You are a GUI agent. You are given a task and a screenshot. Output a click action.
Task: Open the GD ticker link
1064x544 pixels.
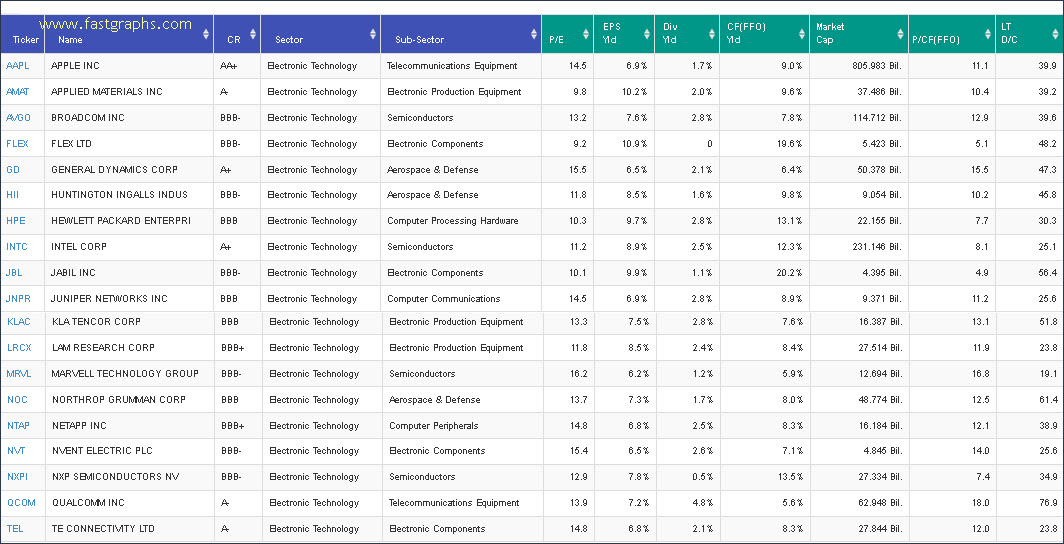[x=12, y=170]
